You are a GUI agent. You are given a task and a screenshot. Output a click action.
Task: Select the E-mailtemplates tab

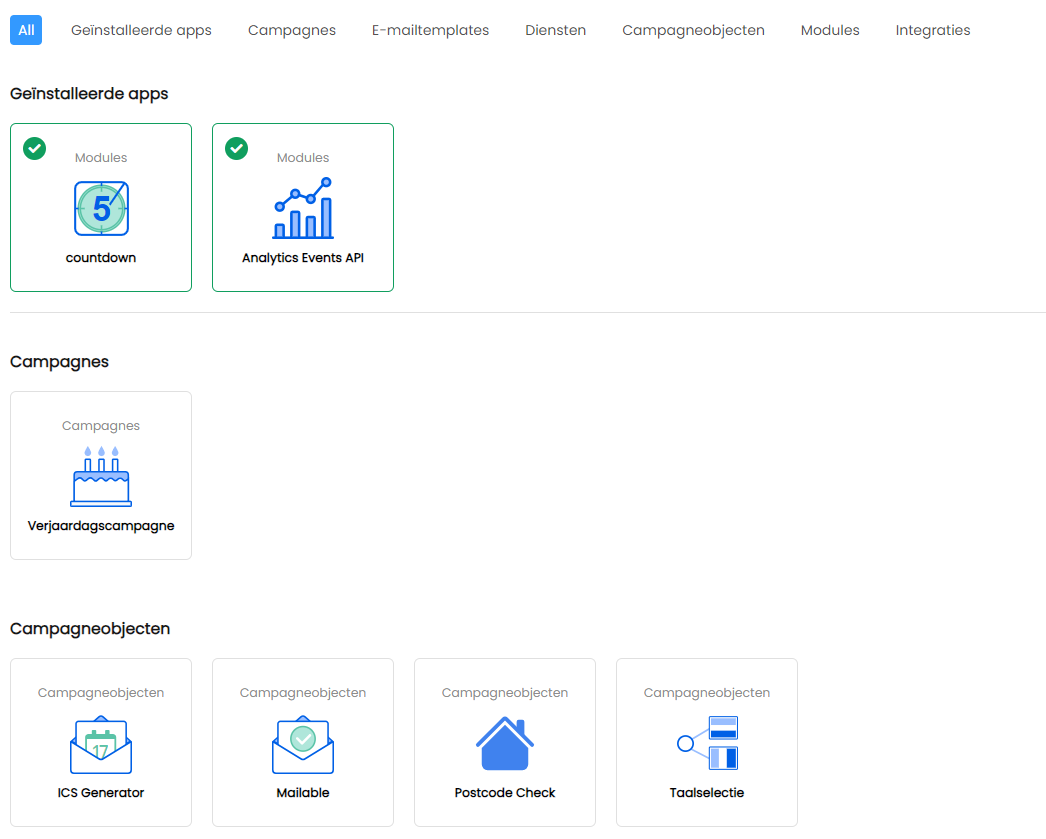430,30
